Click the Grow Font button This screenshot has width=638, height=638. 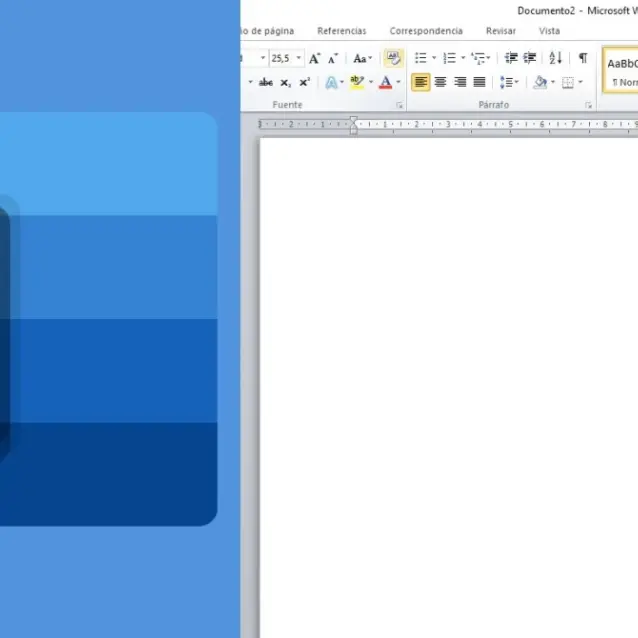[x=314, y=59]
